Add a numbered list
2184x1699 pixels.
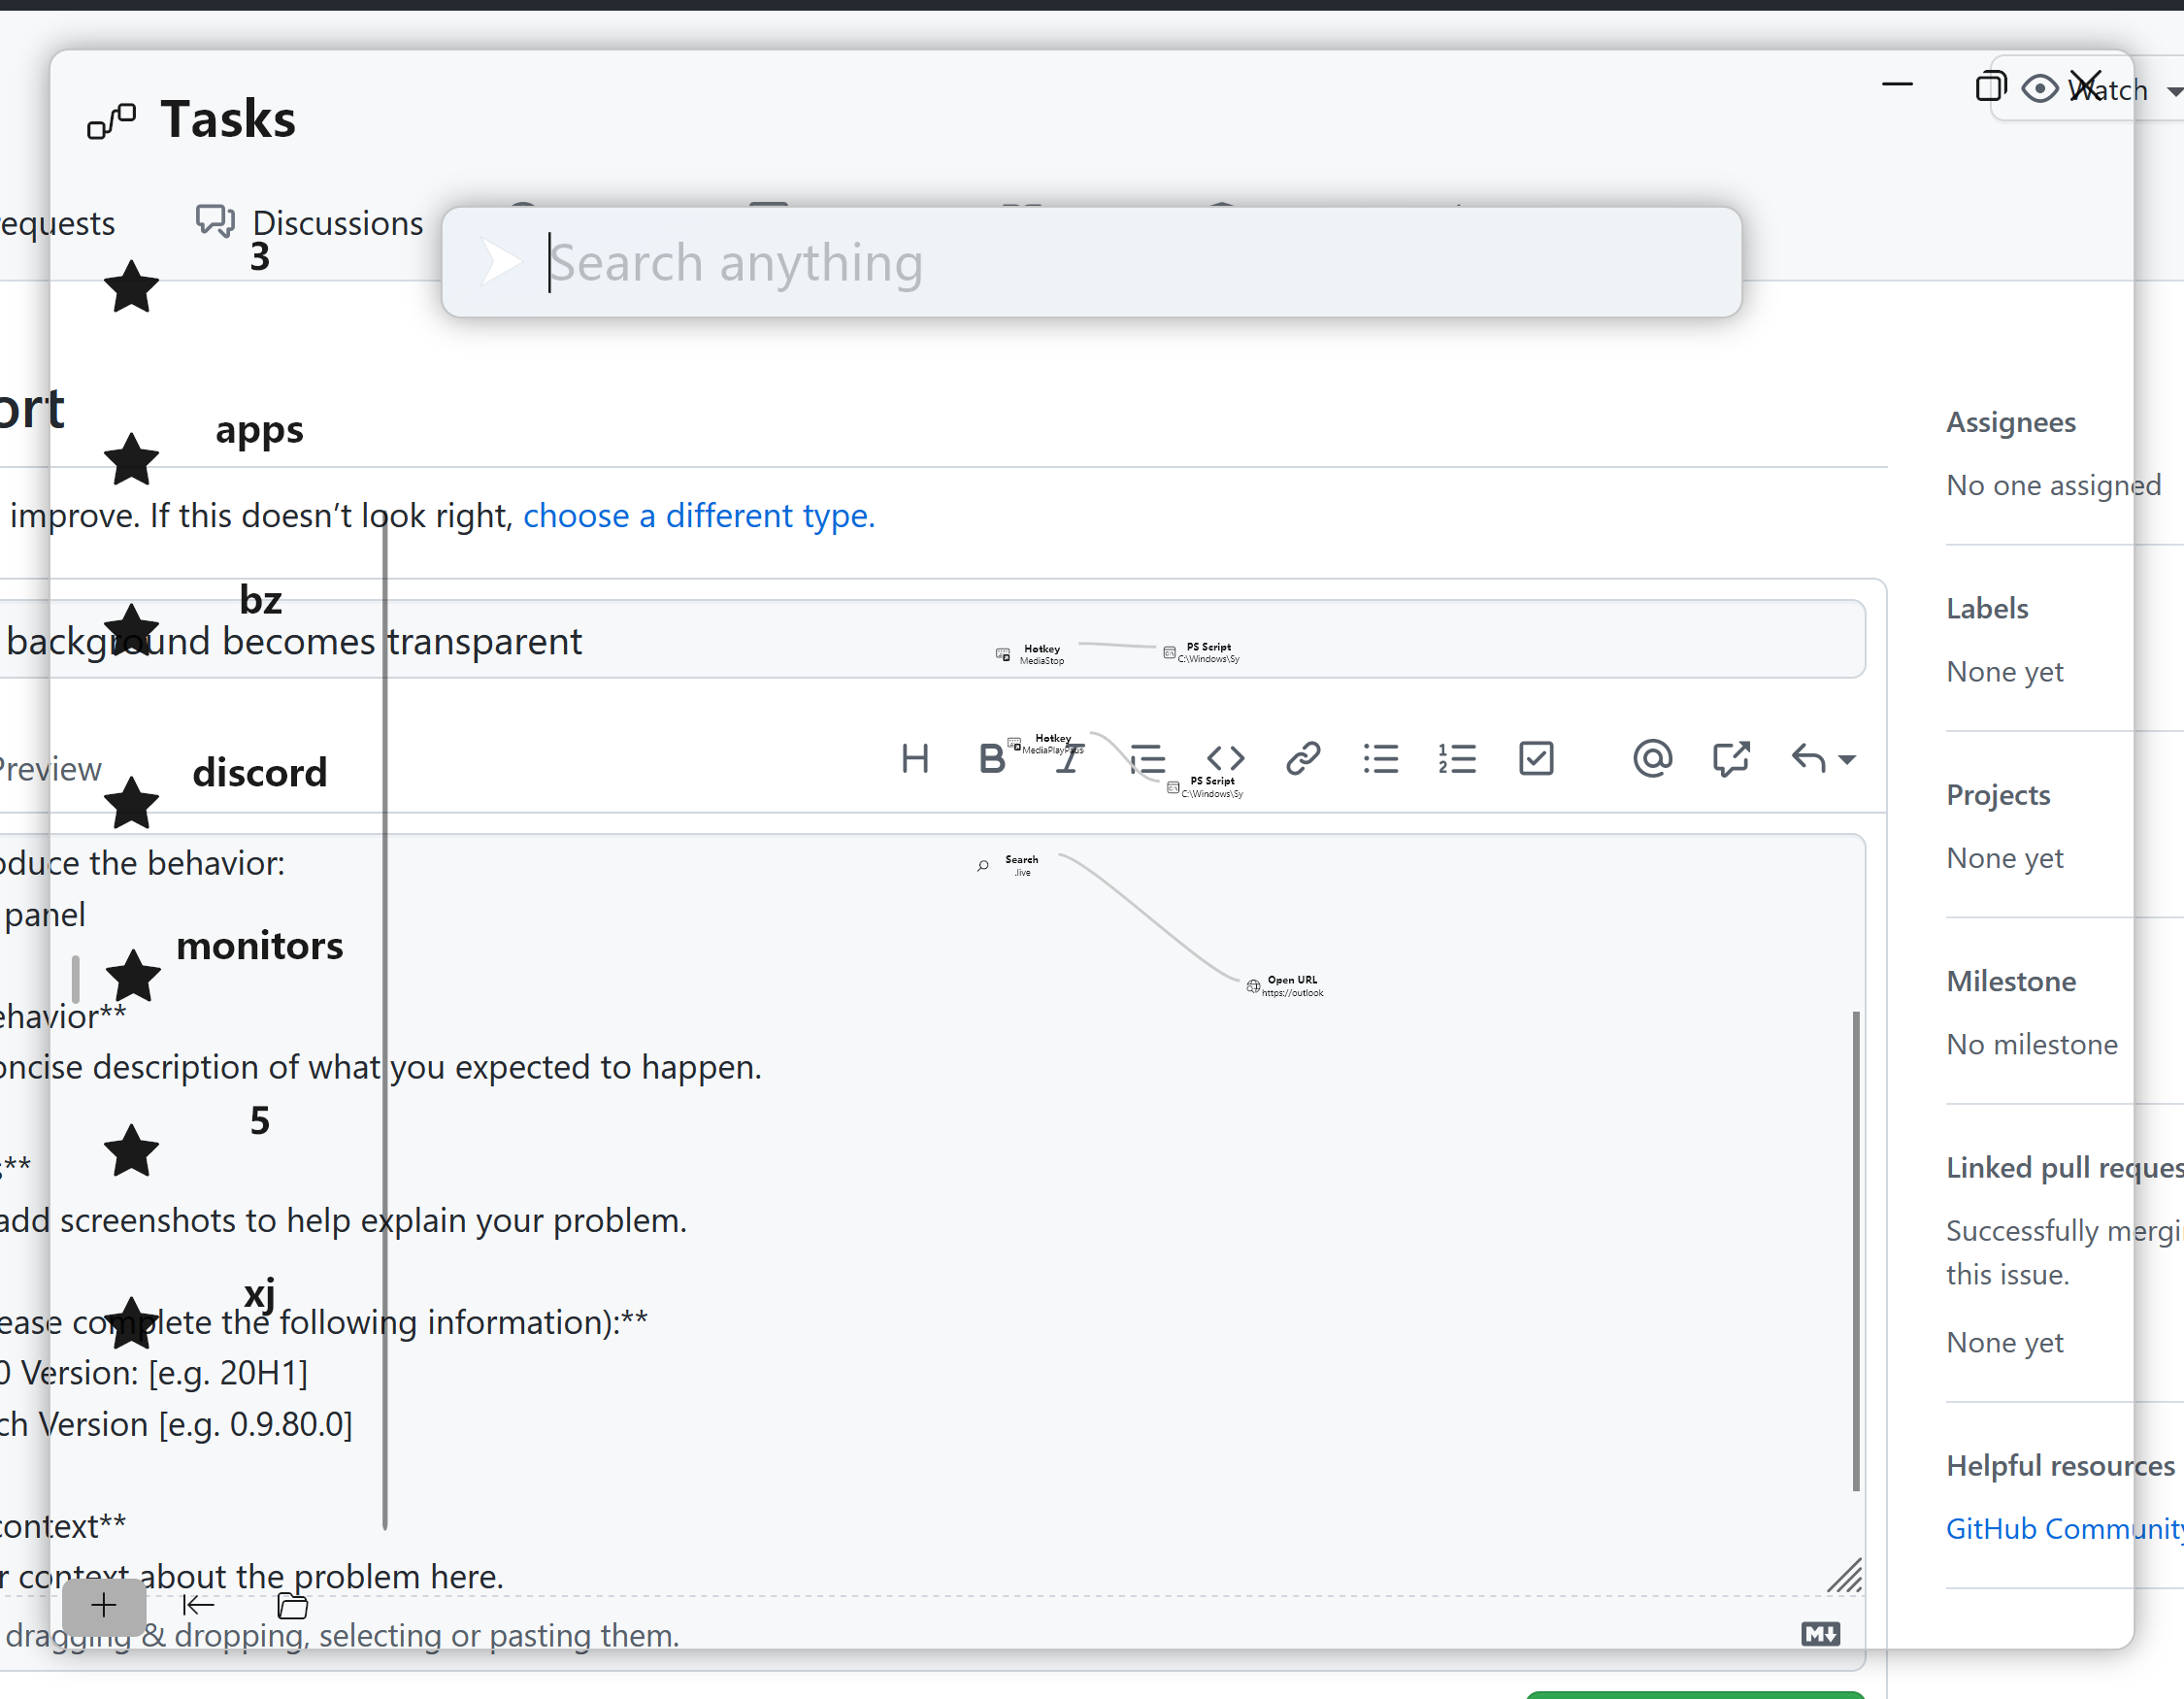[1457, 758]
